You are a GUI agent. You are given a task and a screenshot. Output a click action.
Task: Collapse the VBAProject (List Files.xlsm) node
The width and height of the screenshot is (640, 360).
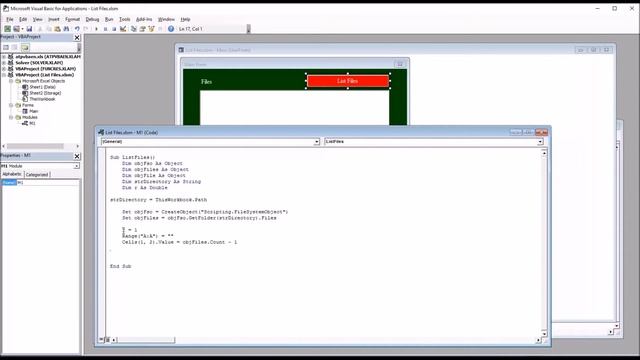point(4,75)
